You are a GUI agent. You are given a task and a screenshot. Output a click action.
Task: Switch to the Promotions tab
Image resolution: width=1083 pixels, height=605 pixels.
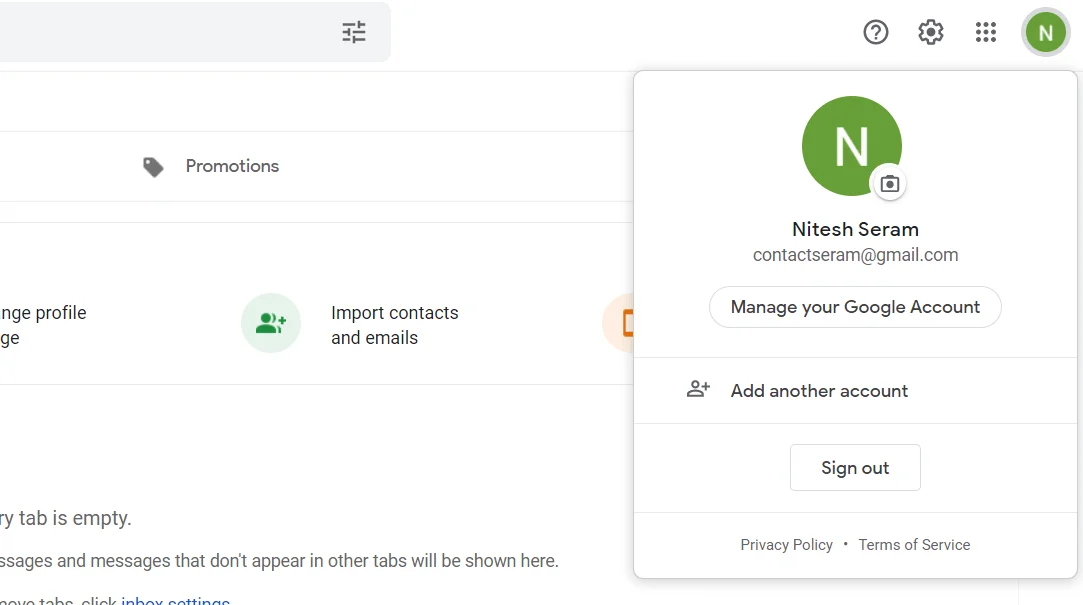coord(232,166)
